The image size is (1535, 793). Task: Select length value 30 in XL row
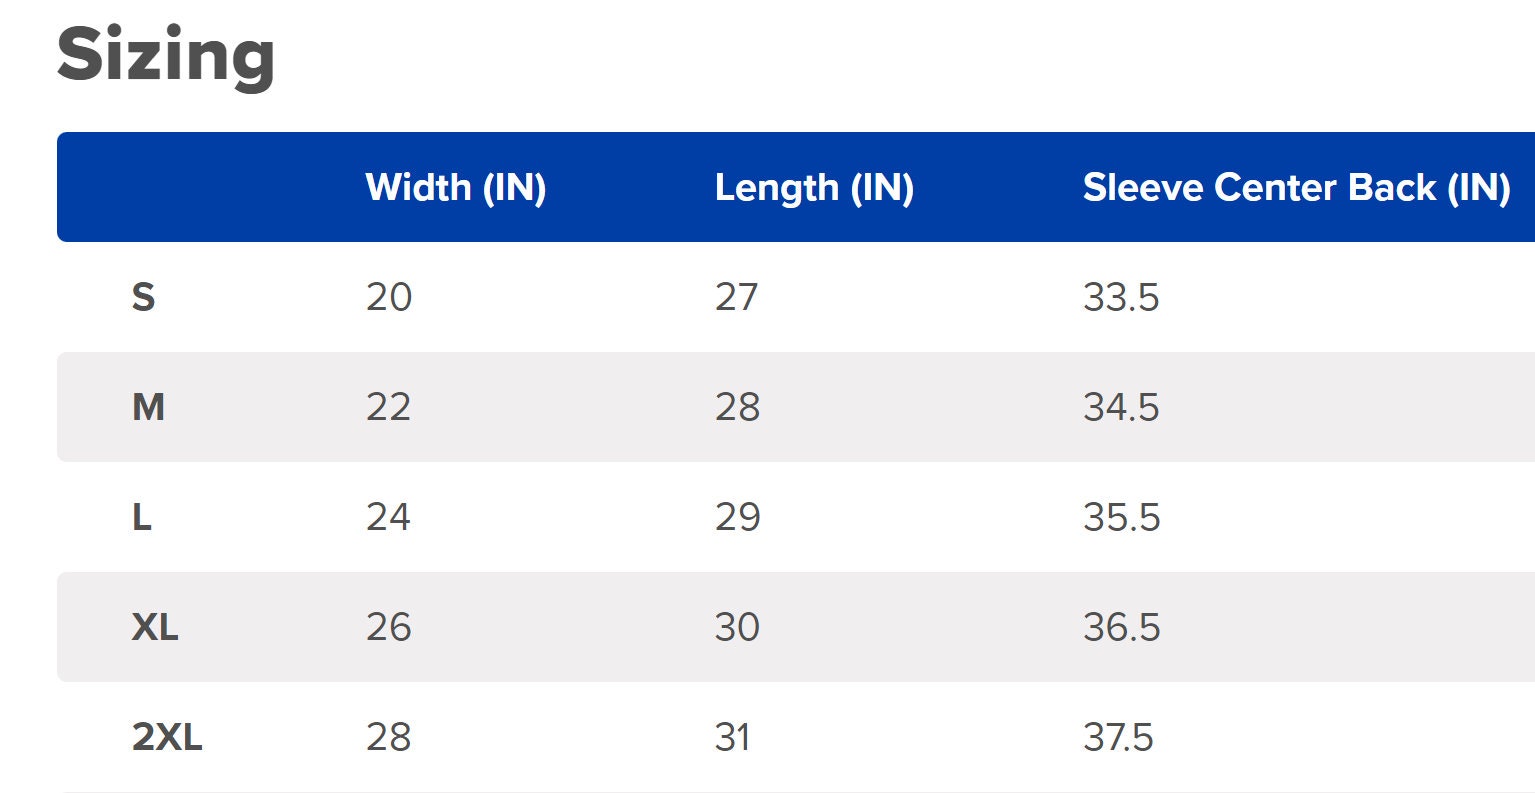pyautogui.click(x=738, y=627)
